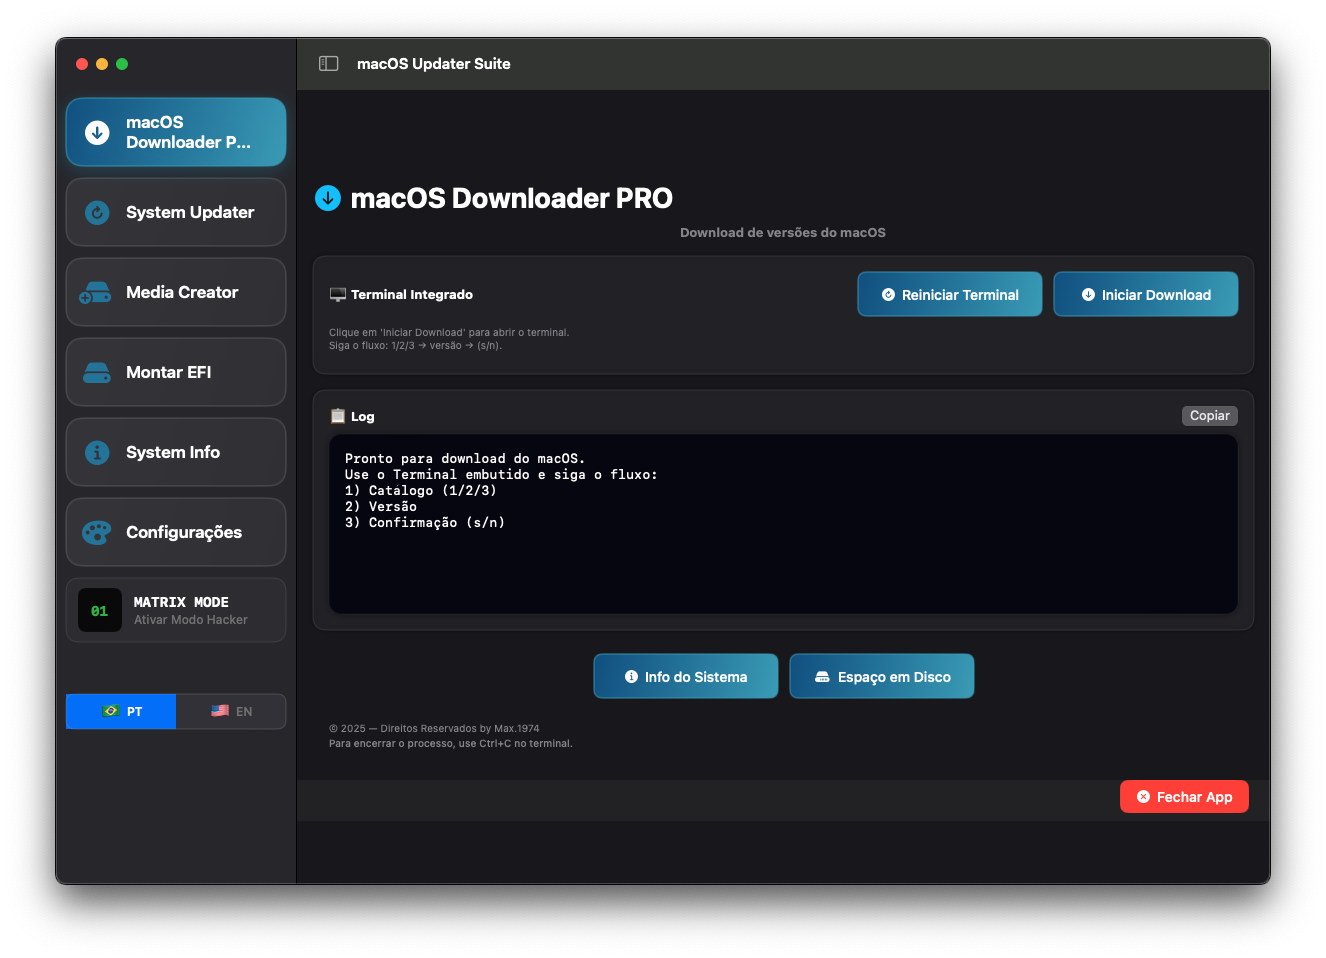Switch the interface language to EN
This screenshot has height=958, width=1326.
[231, 711]
